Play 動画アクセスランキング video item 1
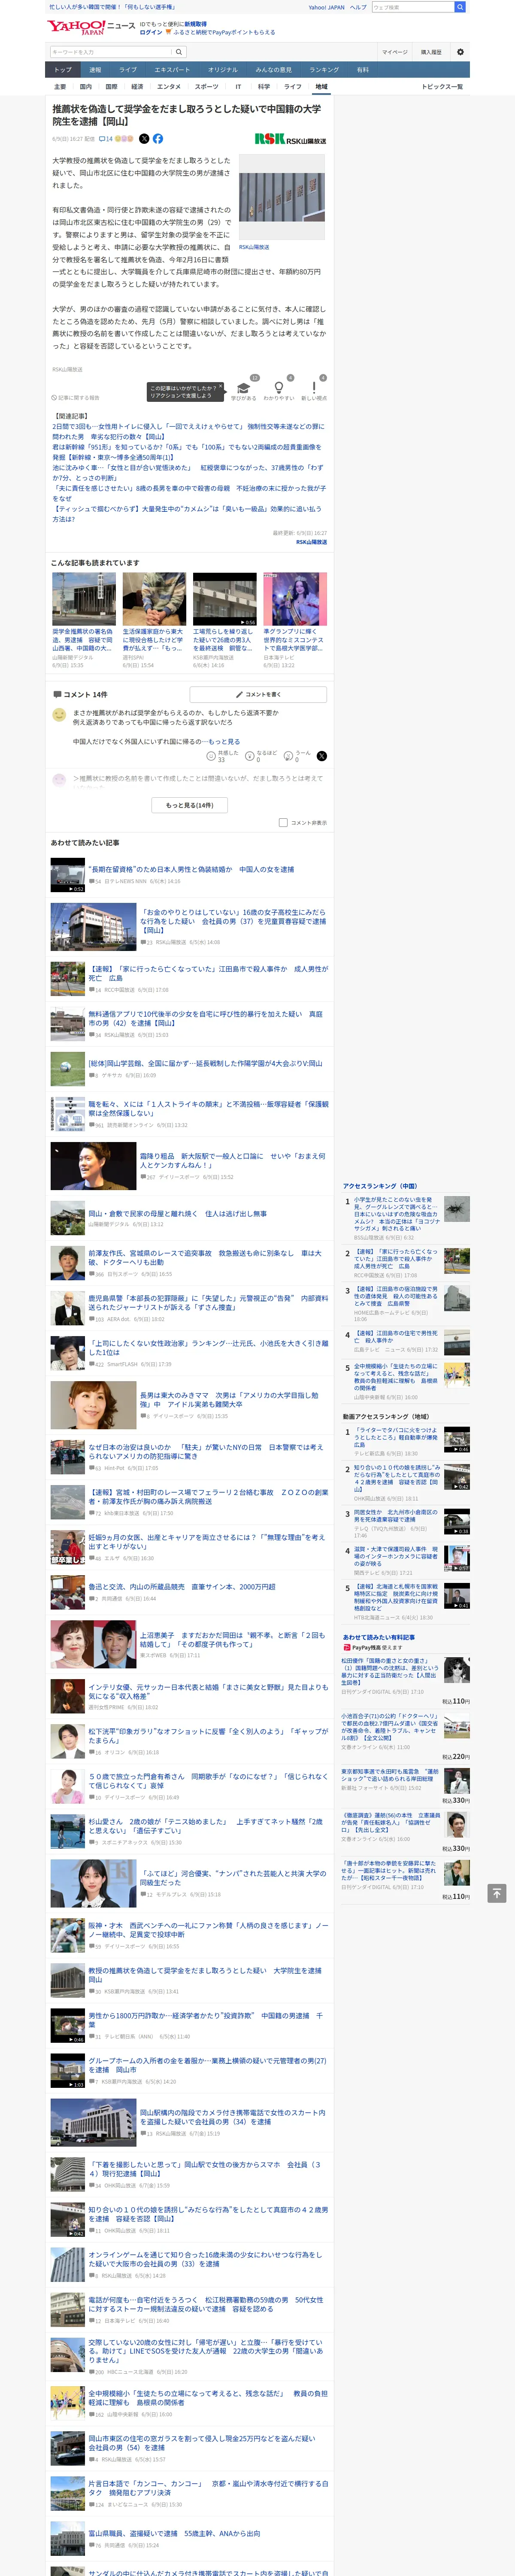This screenshot has height=2576, width=515. [x=457, y=1440]
